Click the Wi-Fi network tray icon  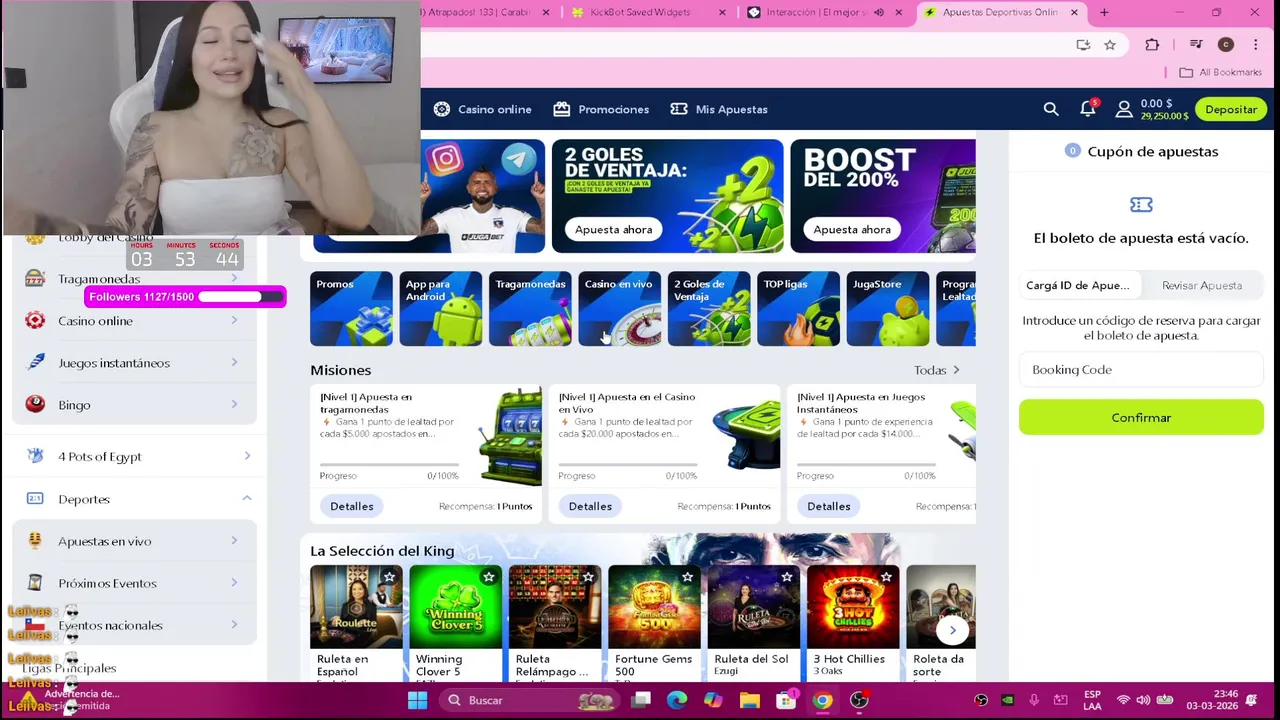coord(1123,700)
